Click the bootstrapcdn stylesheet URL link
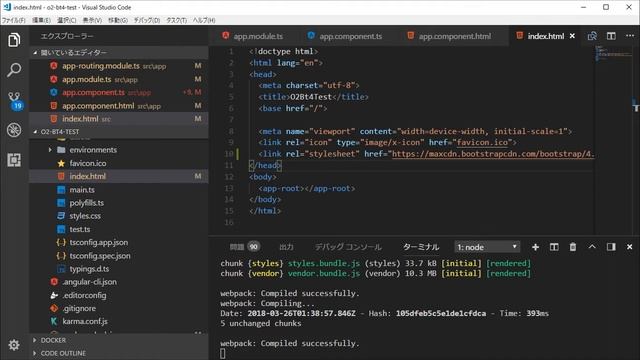The image size is (640, 360). 493,154
